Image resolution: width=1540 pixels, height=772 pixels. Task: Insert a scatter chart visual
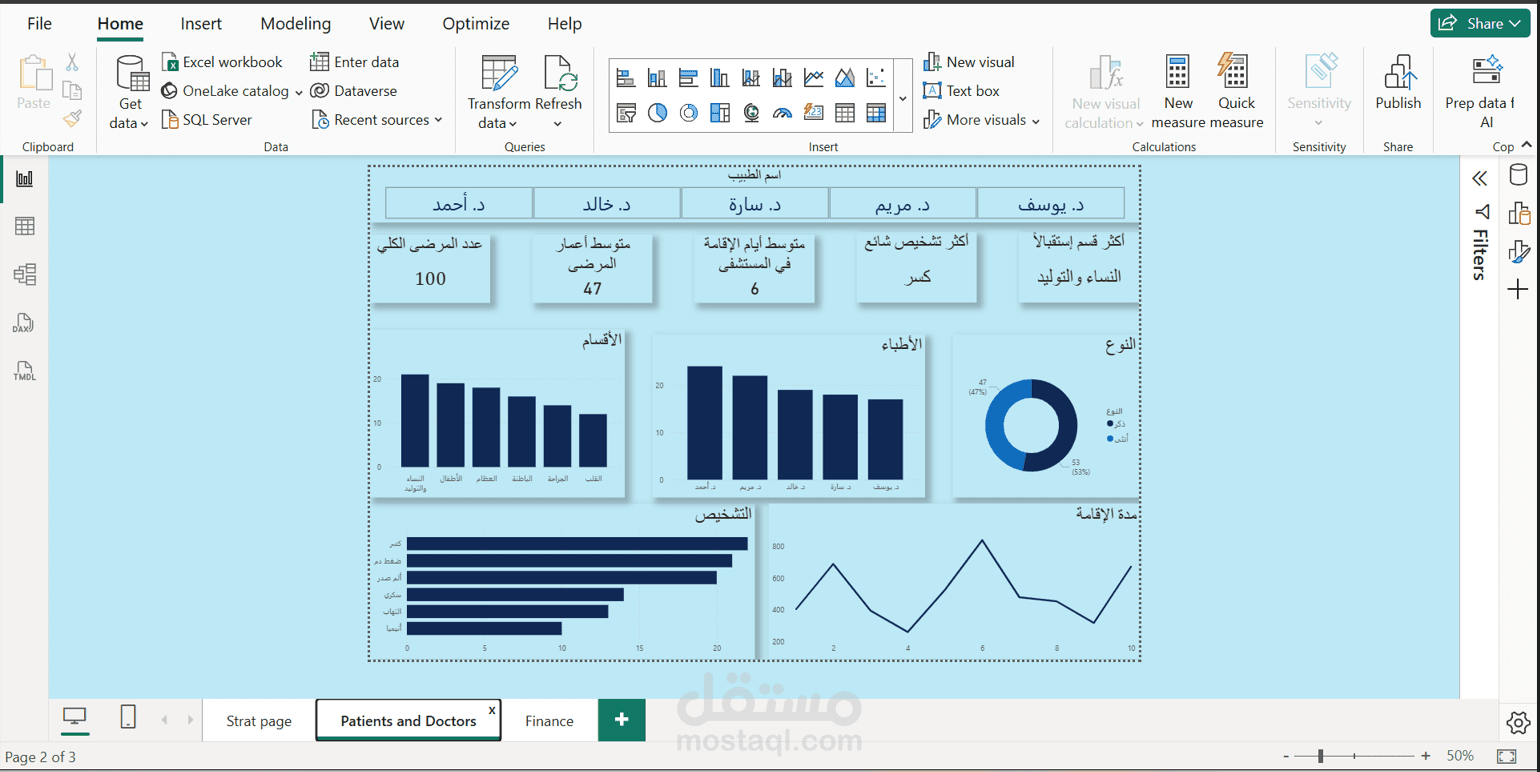click(x=876, y=77)
